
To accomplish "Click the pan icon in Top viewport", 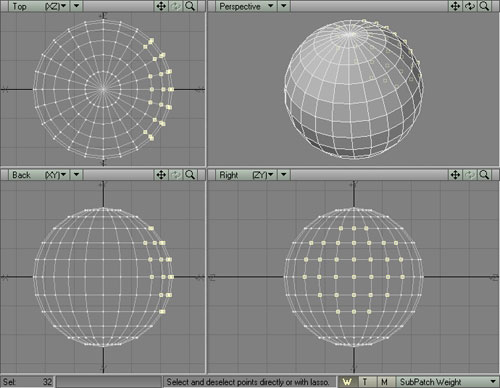I will pyautogui.click(x=161, y=6).
